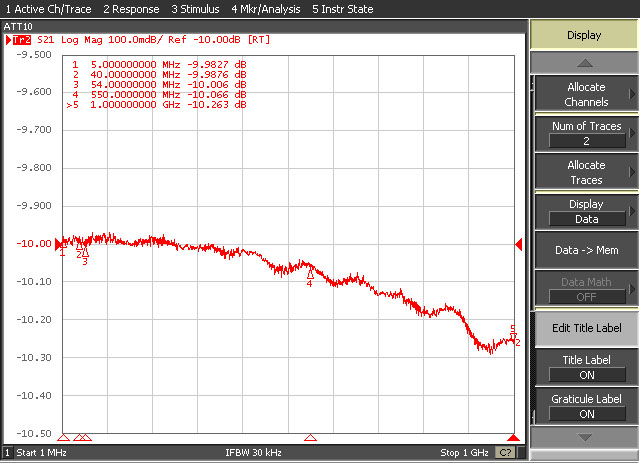Toggle Graticule Label ON softkey
The image size is (640, 463).
coord(586,407)
